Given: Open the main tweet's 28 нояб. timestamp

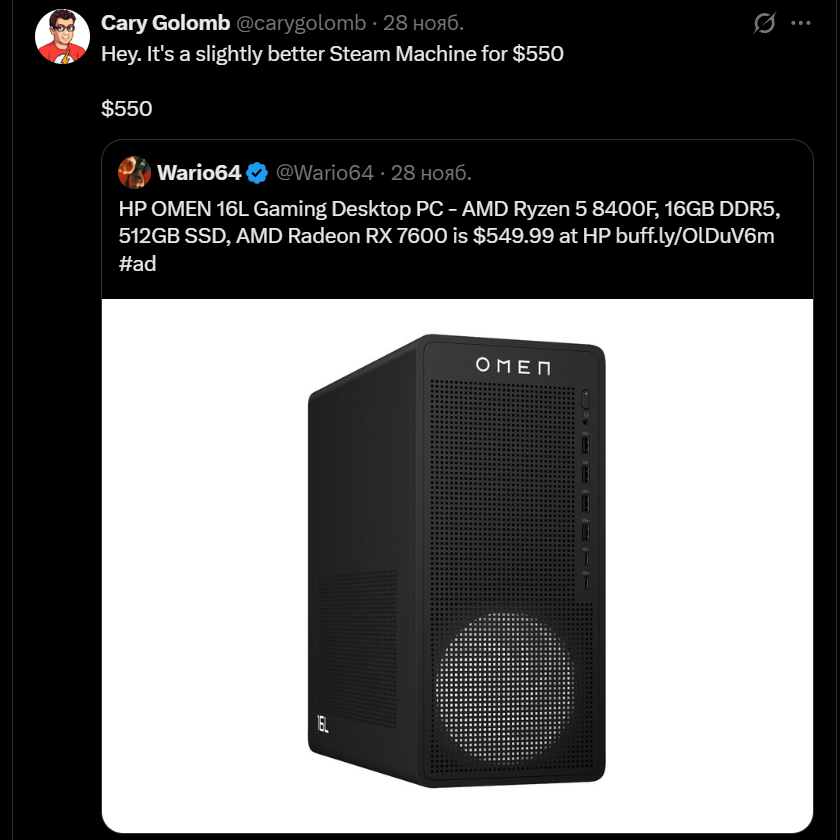Looking at the screenshot, I should [424, 23].
